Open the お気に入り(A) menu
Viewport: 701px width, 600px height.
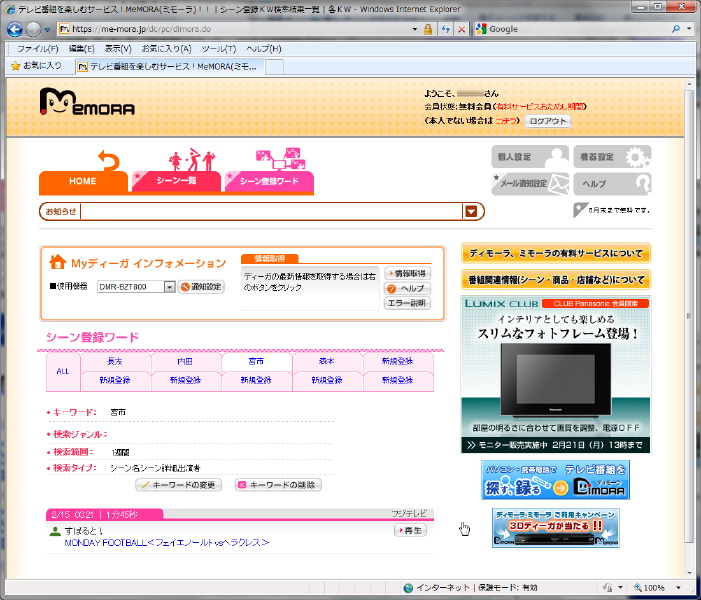(166, 48)
